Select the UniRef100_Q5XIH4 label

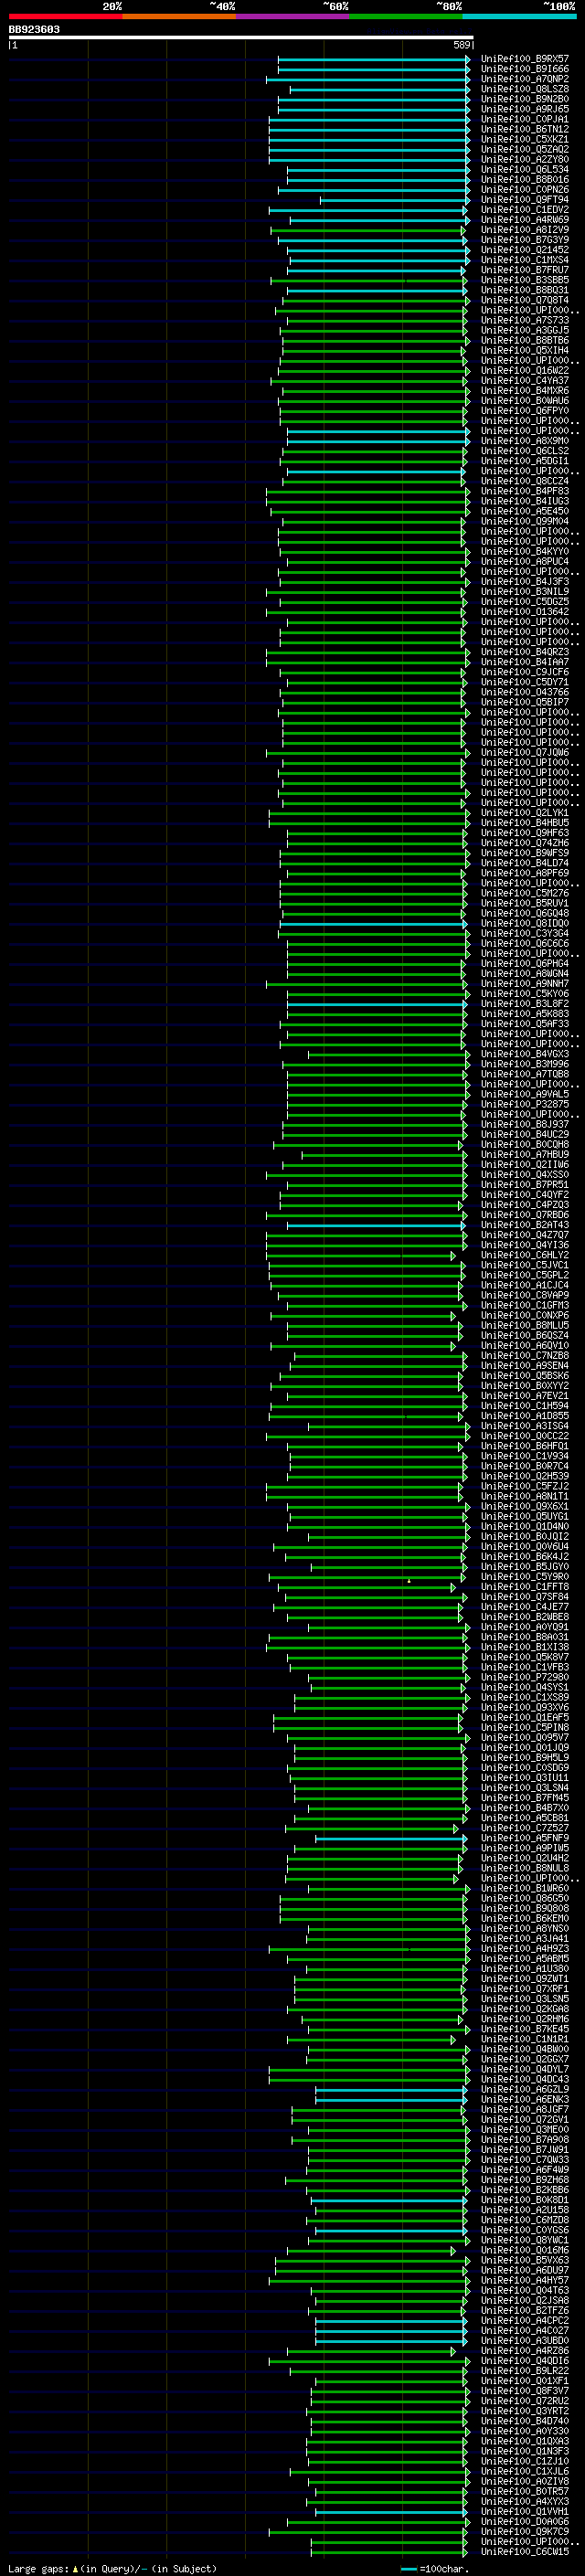(x=524, y=350)
